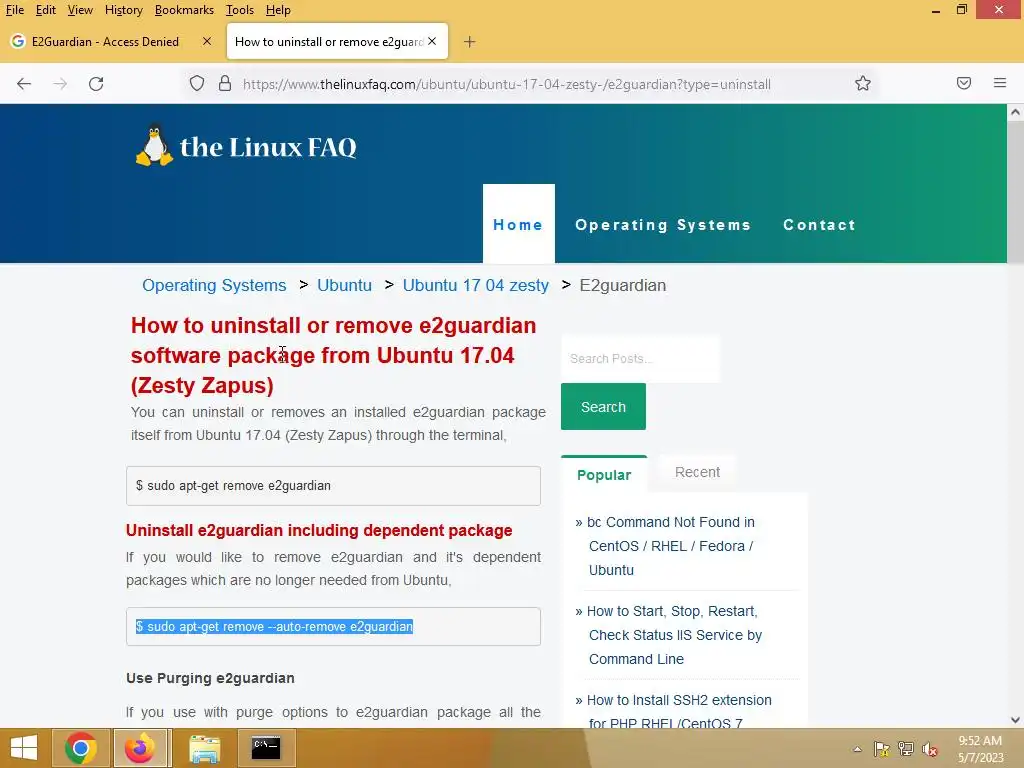Open the View menu
The height and width of the screenshot is (768, 1024).
click(80, 10)
